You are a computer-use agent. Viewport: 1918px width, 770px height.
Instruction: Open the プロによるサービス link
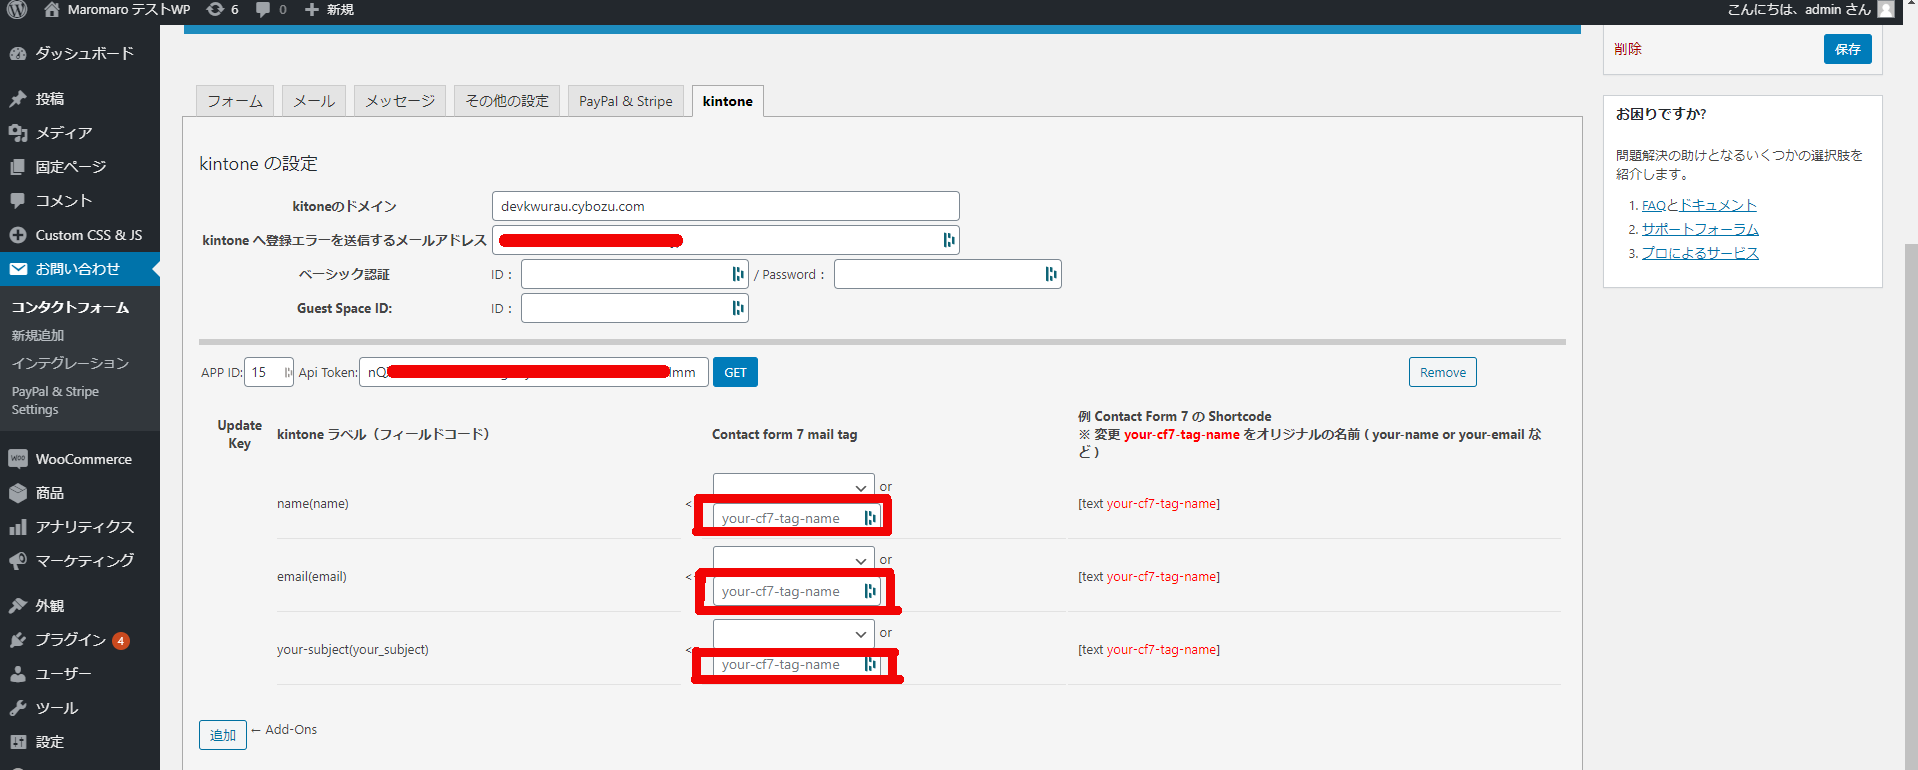[1700, 253]
